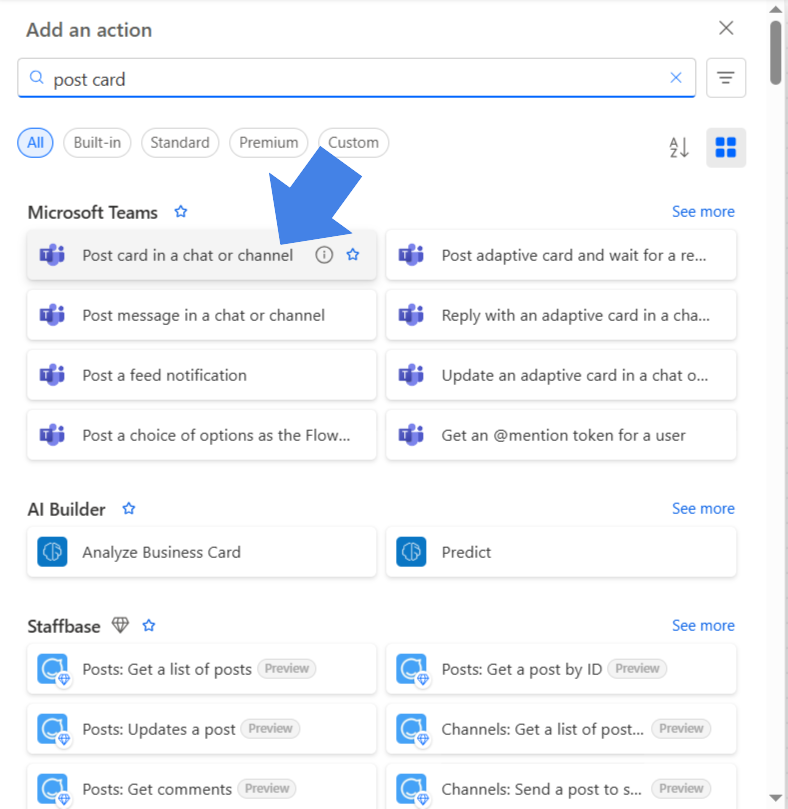
Task: Choose Post a feed notification
Action: point(201,375)
